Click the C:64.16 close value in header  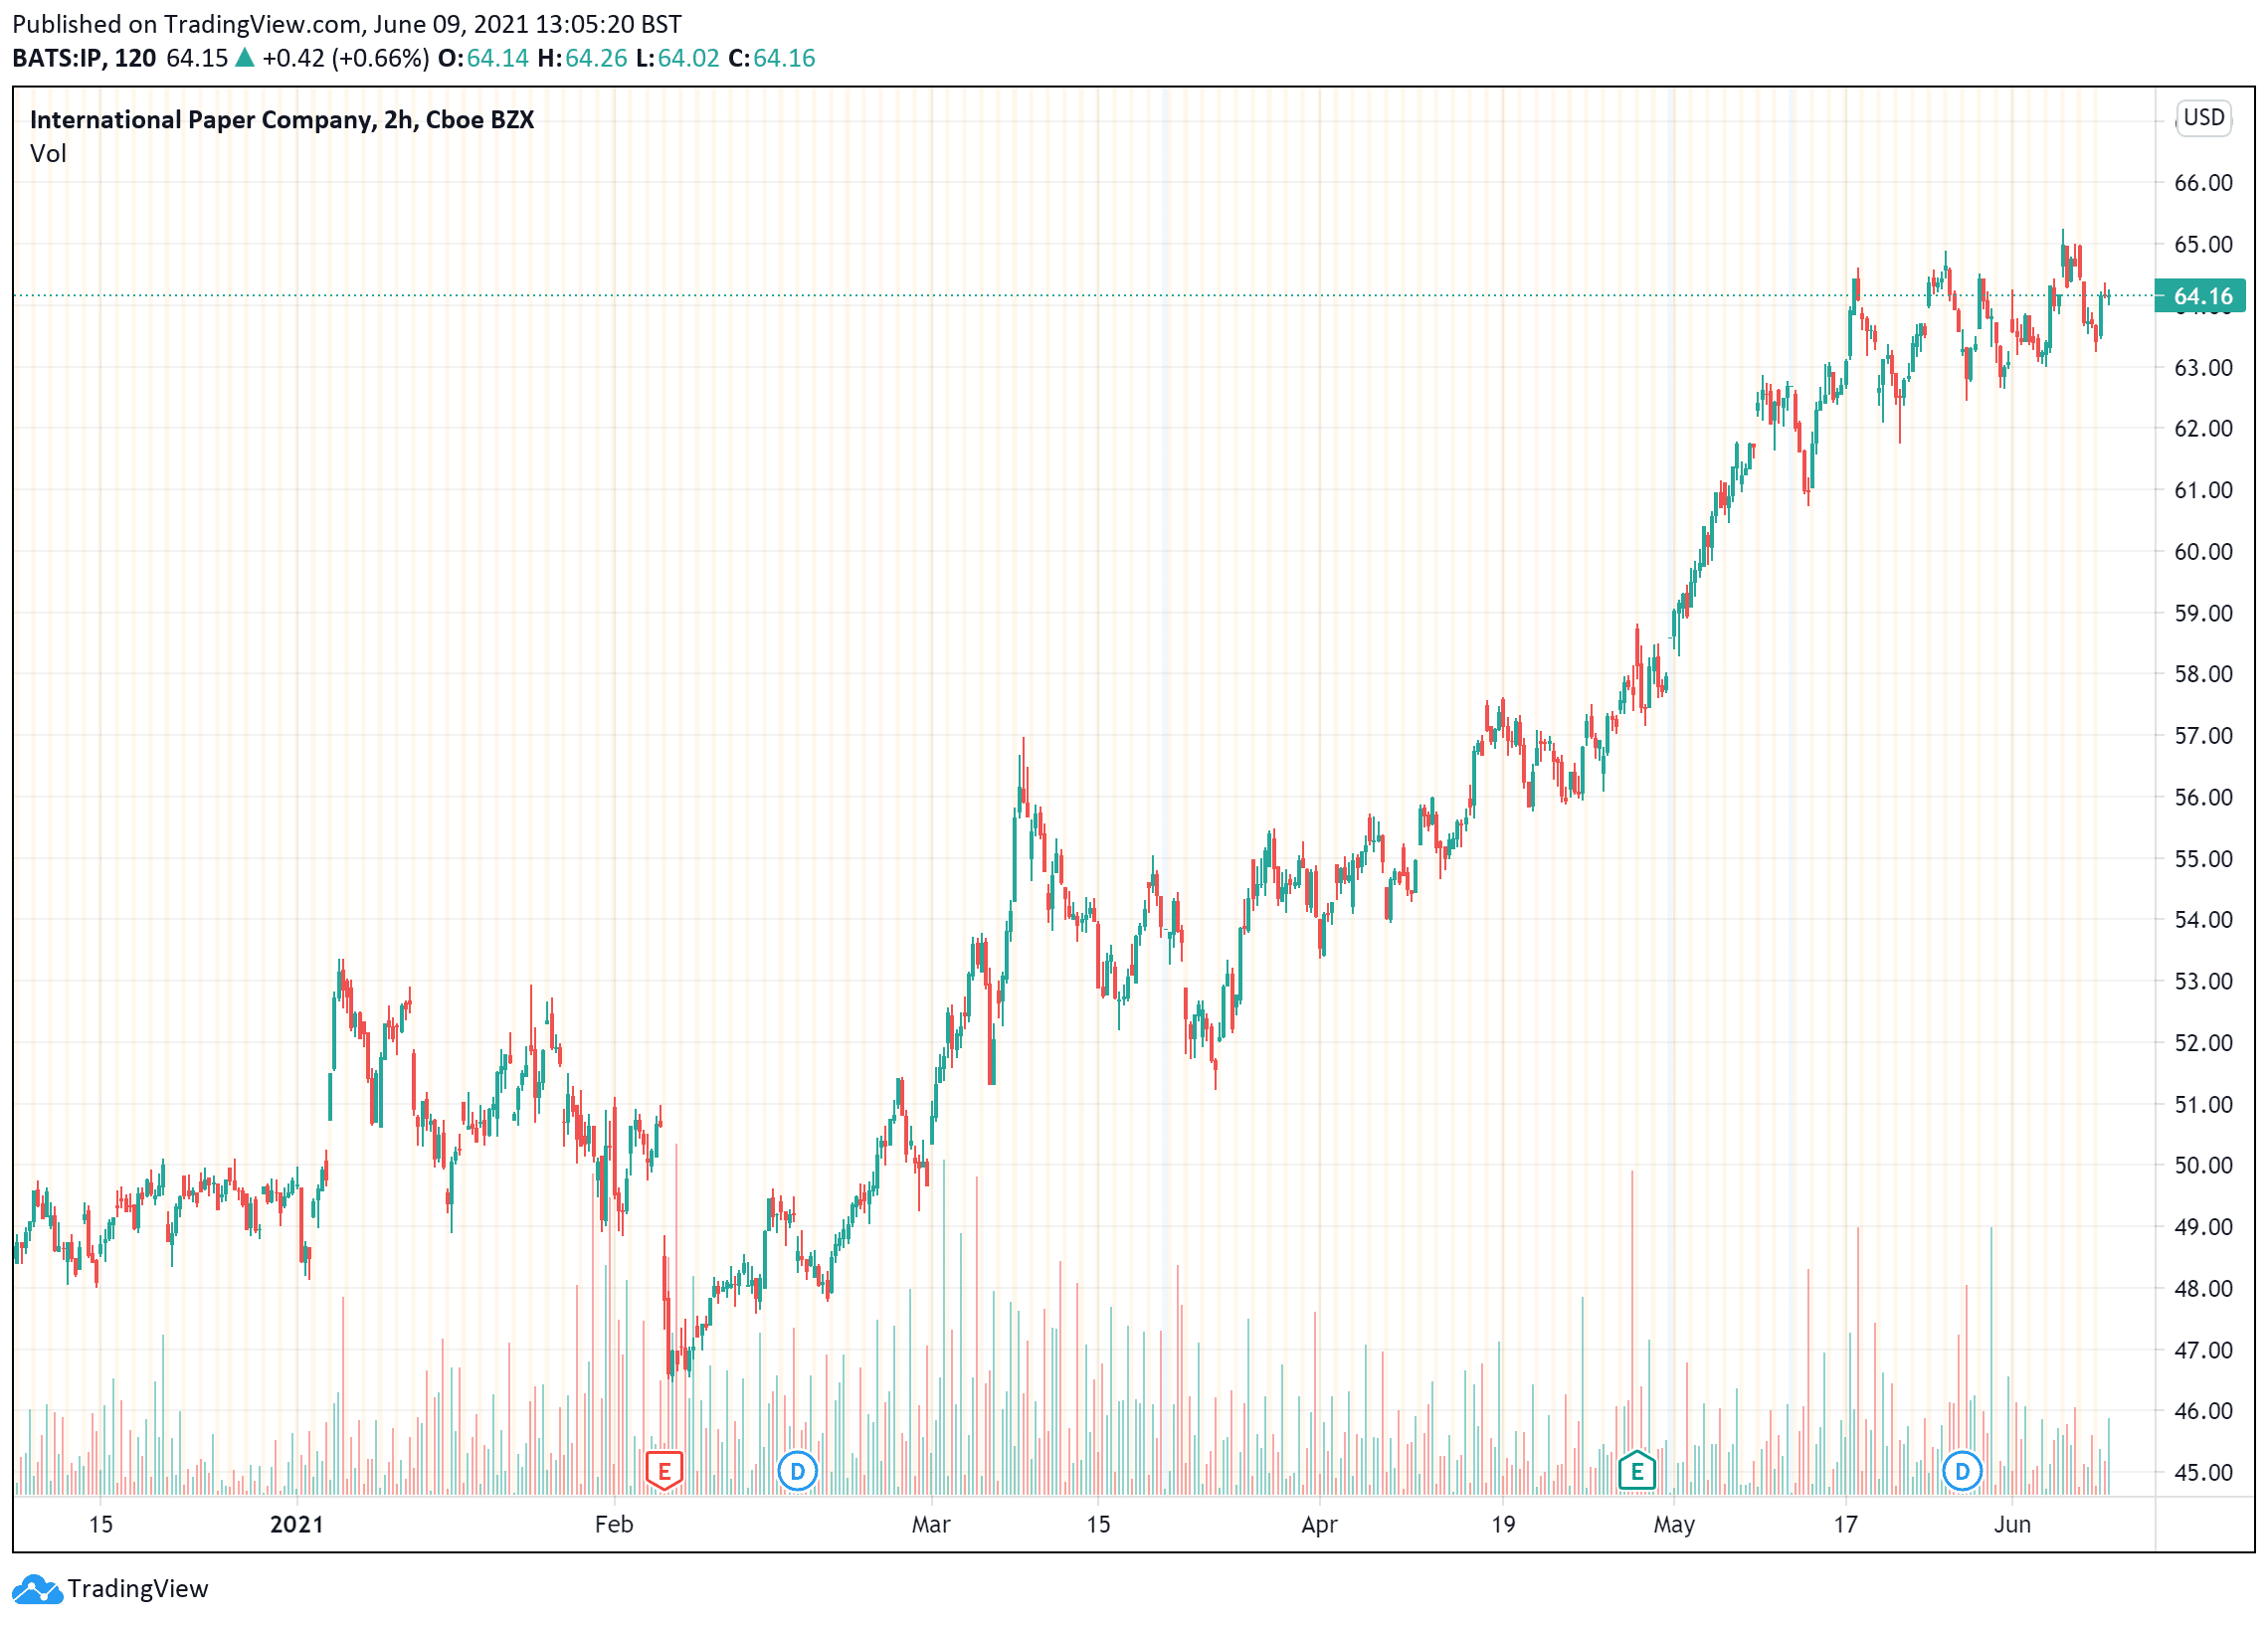pyautogui.click(x=771, y=58)
